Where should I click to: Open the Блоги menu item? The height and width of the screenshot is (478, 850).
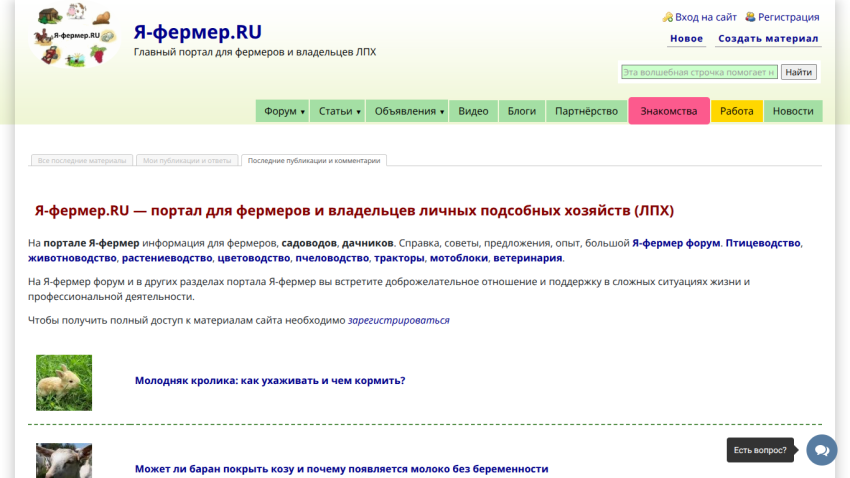(x=522, y=111)
